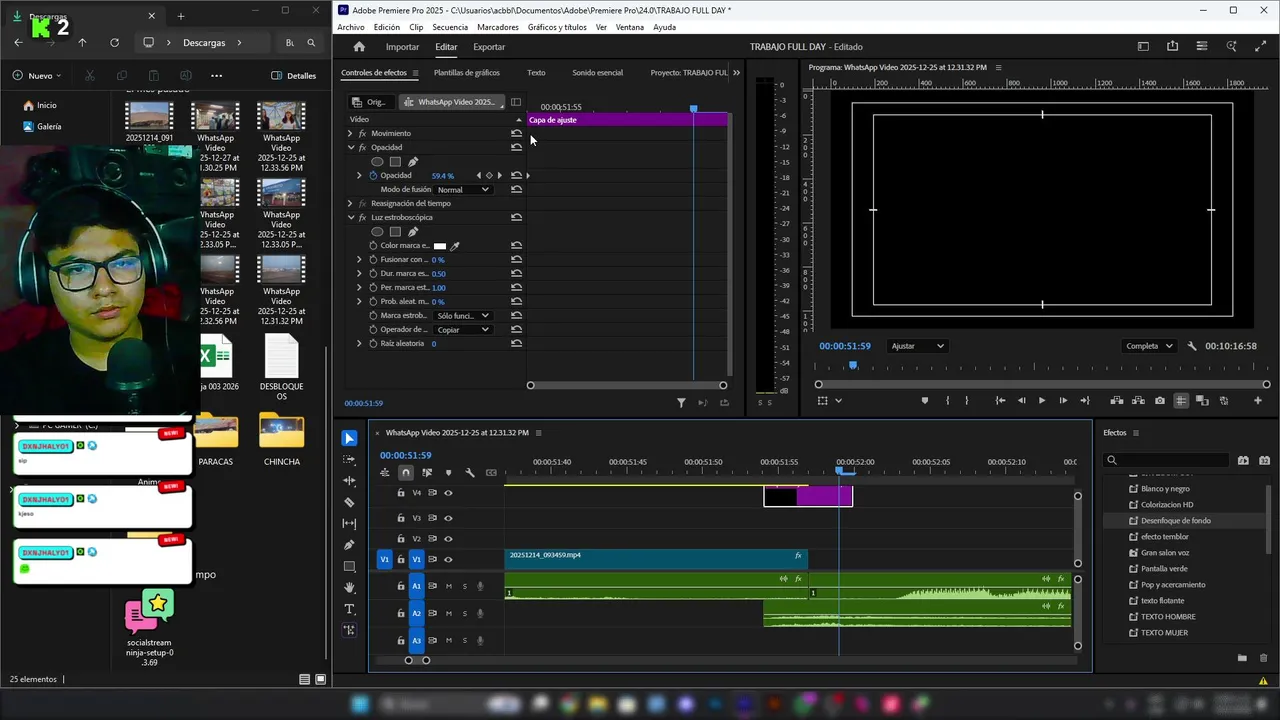Switch to Plantillas de gráficos tab
This screenshot has width=1280, height=720.
[x=467, y=73]
